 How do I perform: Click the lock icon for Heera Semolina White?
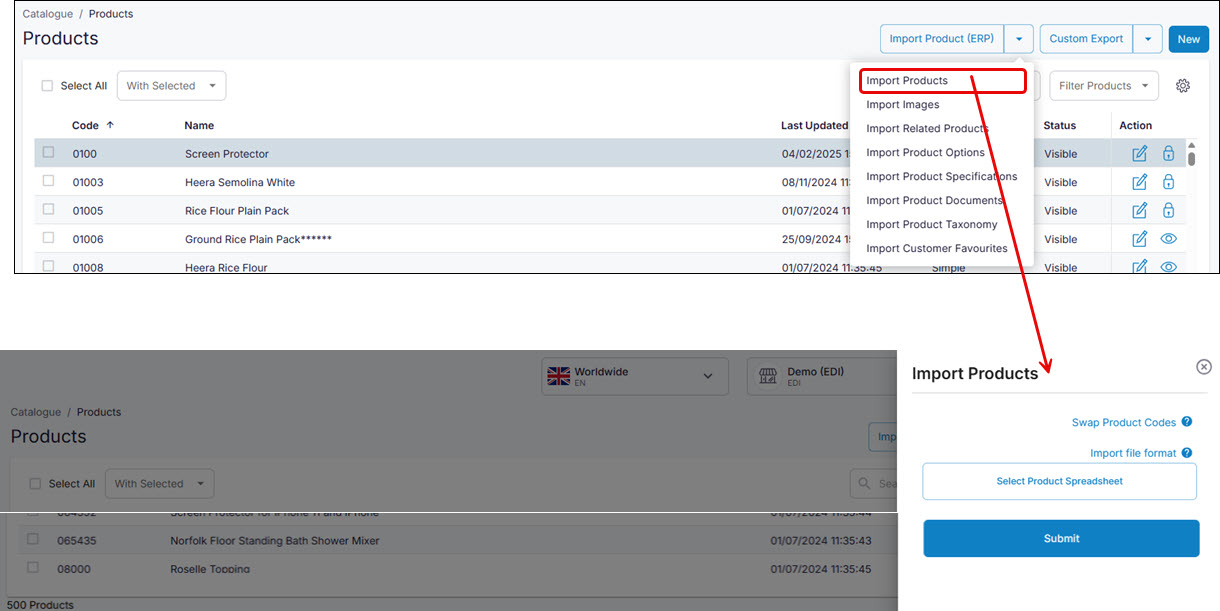tap(1168, 182)
